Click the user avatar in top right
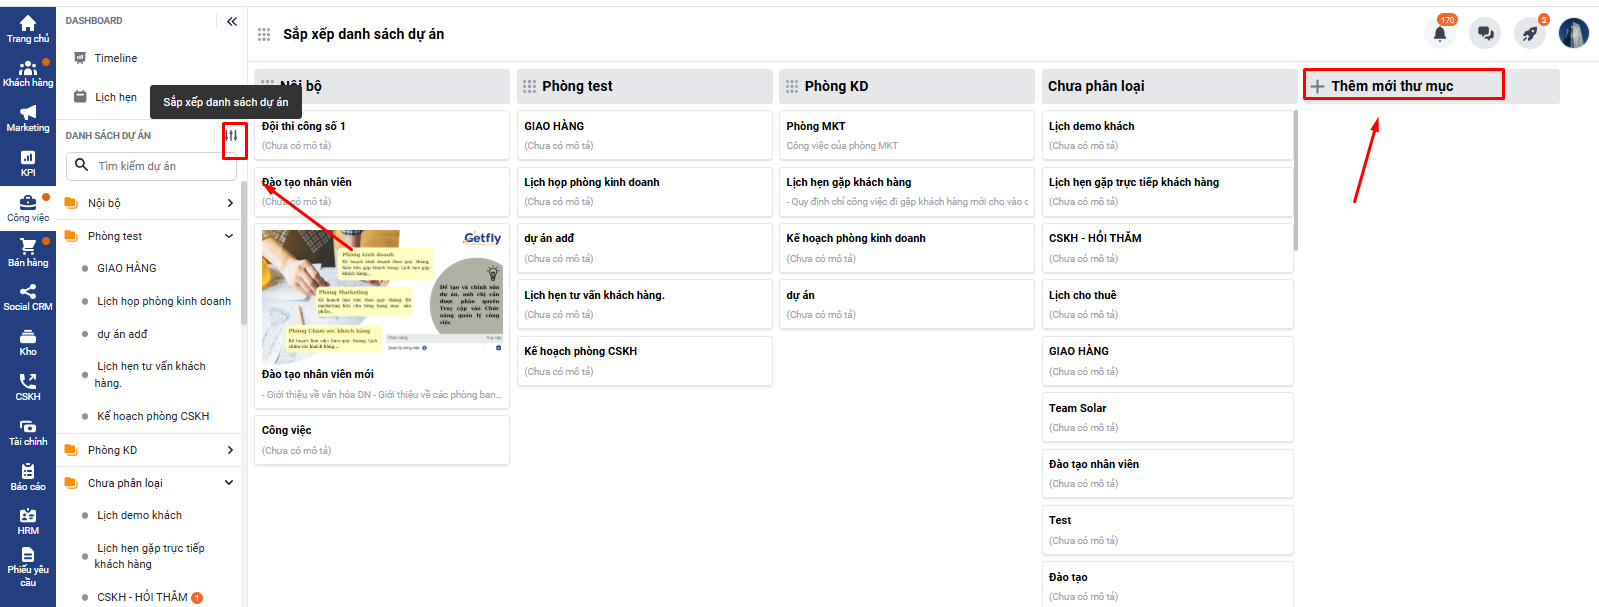The height and width of the screenshot is (607, 1599). [1573, 34]
